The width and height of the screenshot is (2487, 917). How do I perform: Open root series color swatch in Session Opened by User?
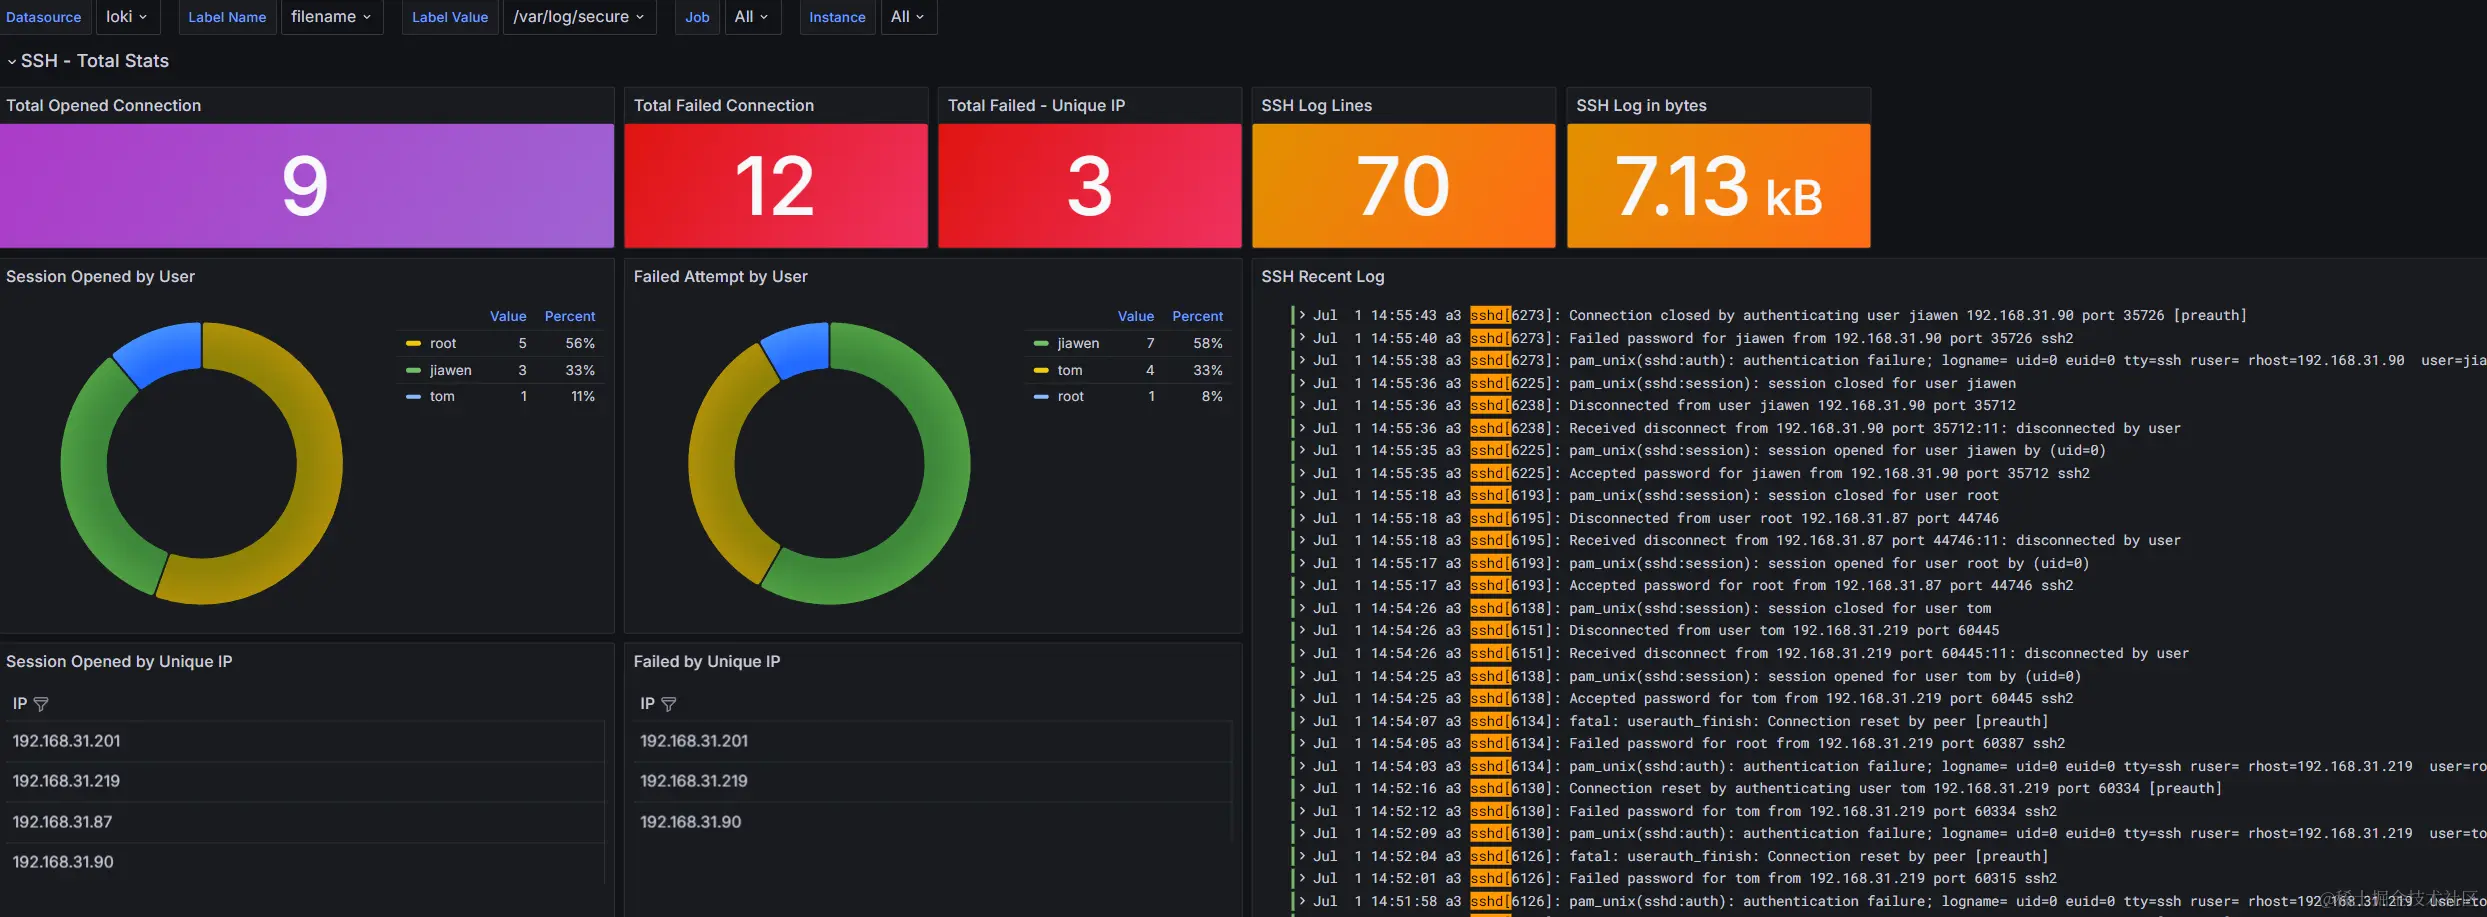[x=413, y=343]
